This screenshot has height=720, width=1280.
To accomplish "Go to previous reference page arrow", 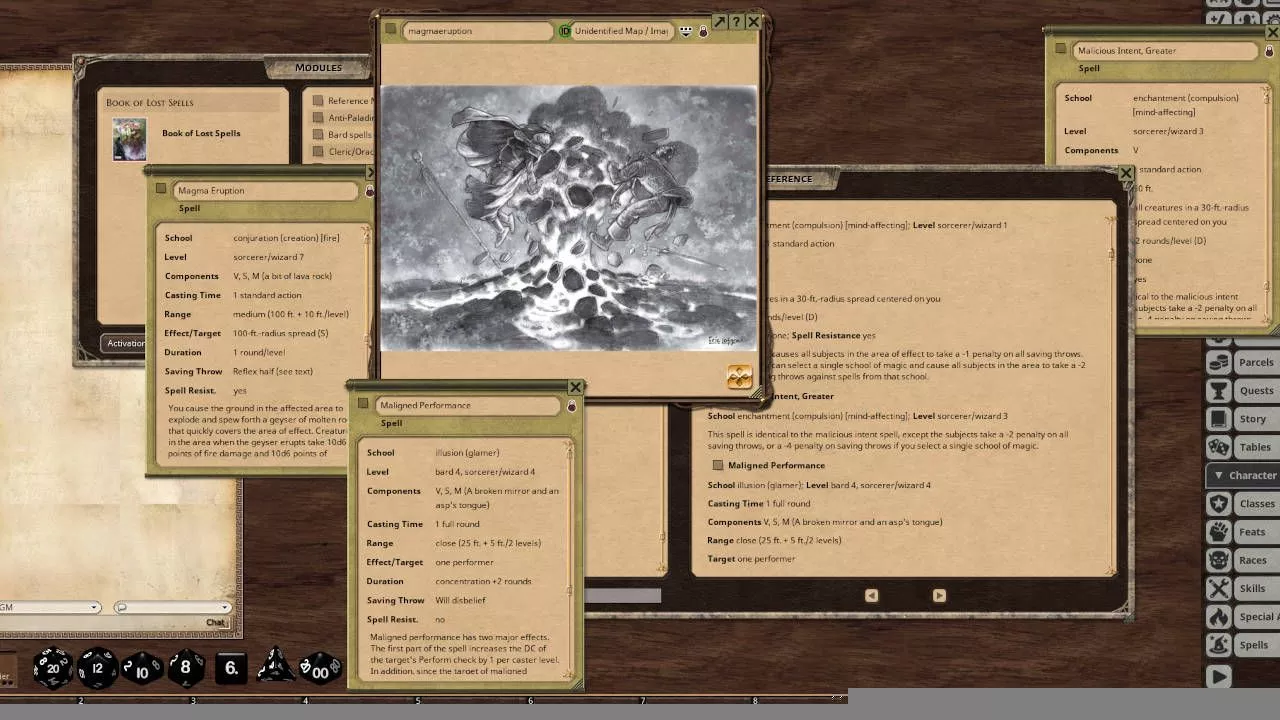I will pyautogui.click(x=871, y=595).
